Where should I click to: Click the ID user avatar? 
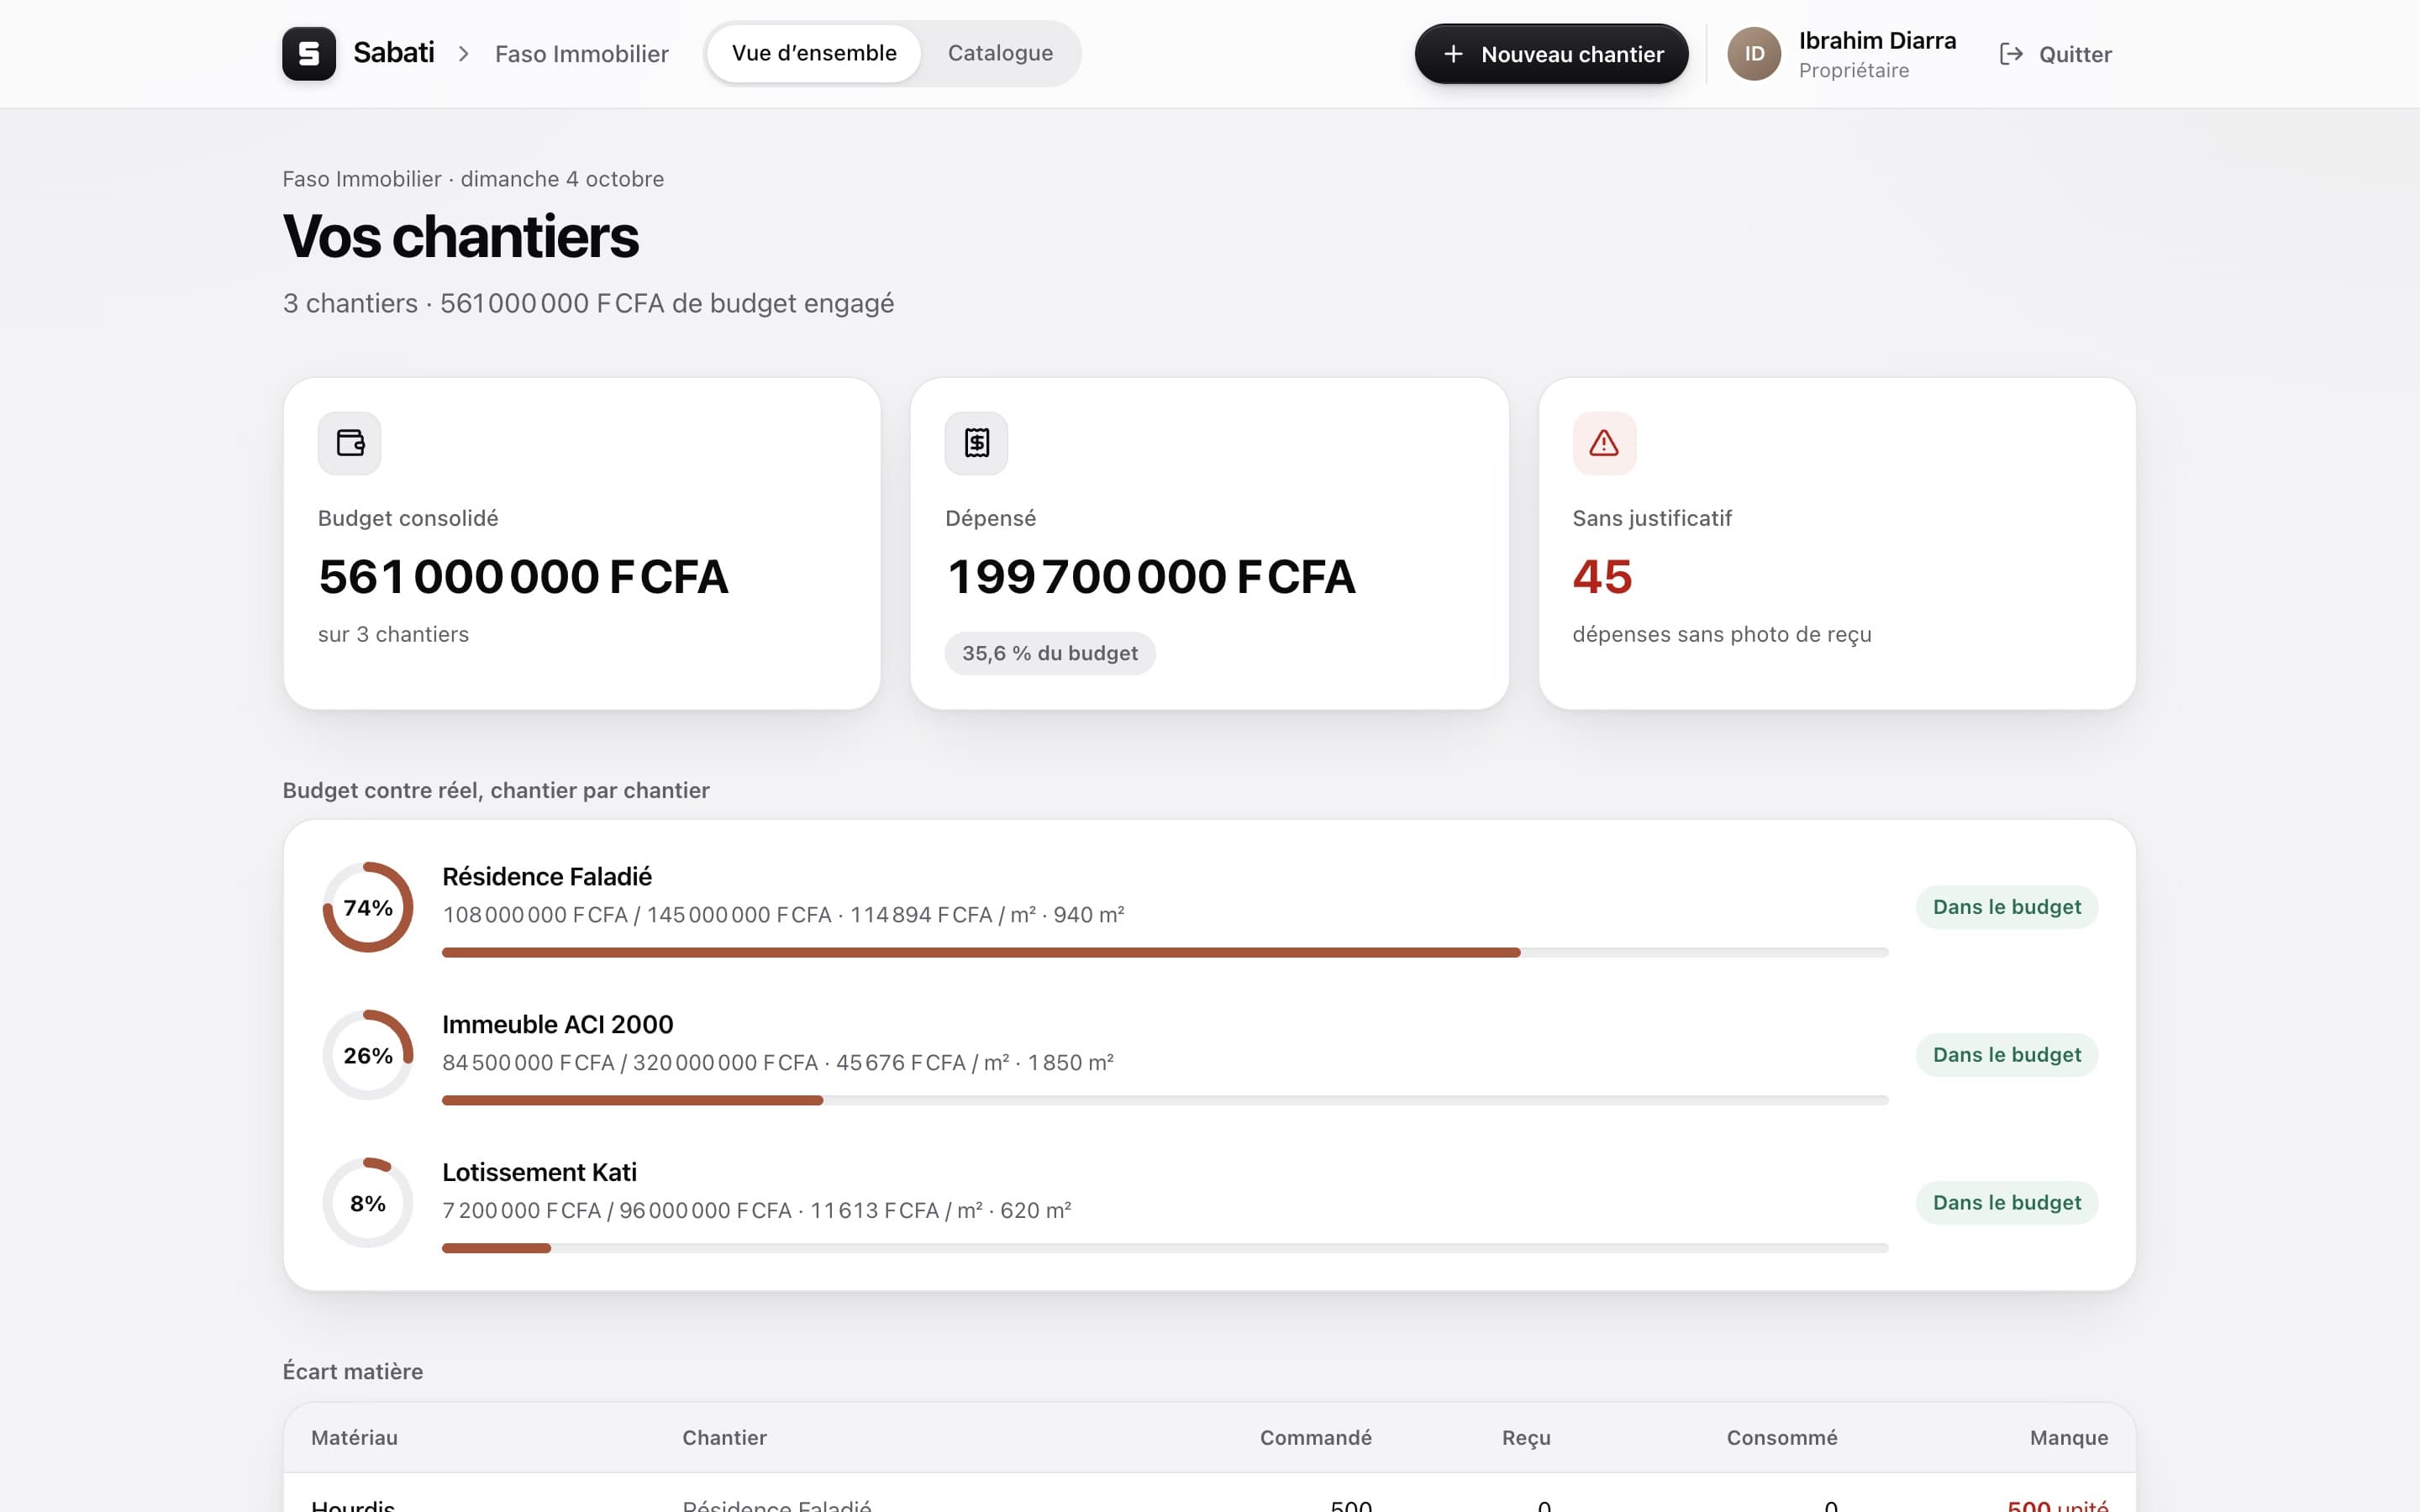pyautogui.click(x=1754, y=54)
